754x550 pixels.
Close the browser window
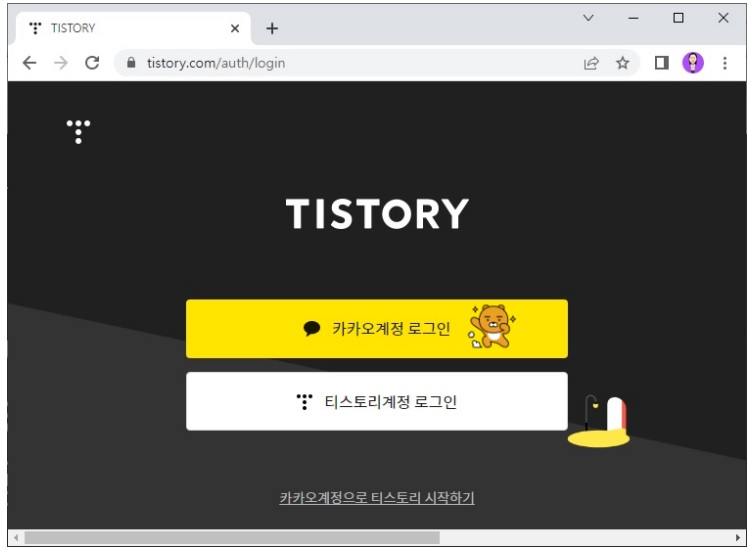pyautogui.click(x=723, y=18)
